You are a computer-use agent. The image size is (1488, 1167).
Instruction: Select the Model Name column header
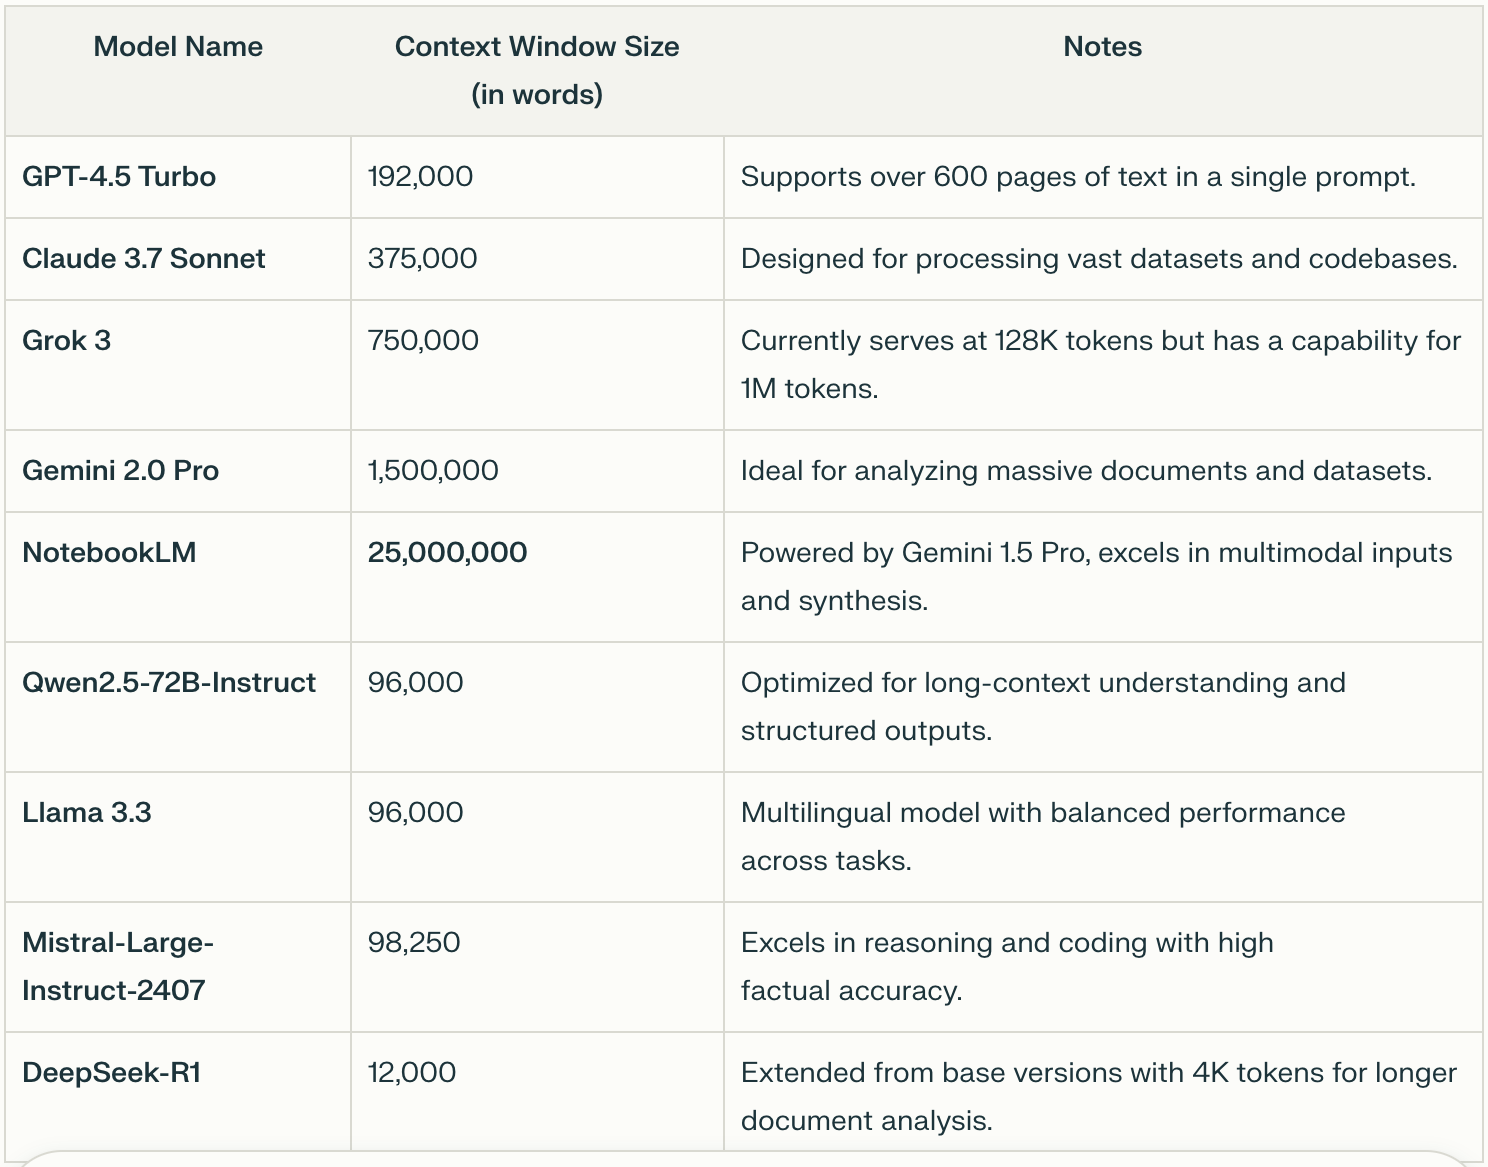pos(176,46)
